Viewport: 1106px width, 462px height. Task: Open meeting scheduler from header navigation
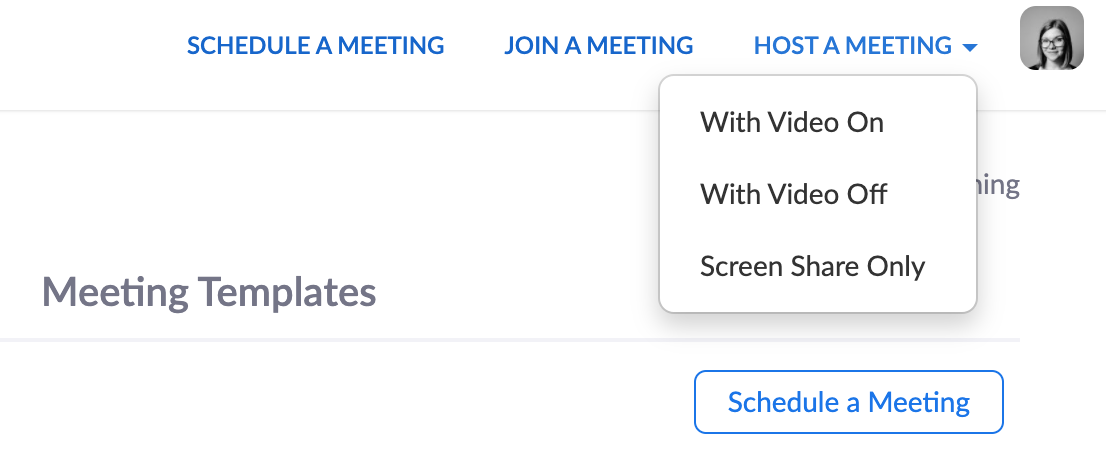coord(315,46)
